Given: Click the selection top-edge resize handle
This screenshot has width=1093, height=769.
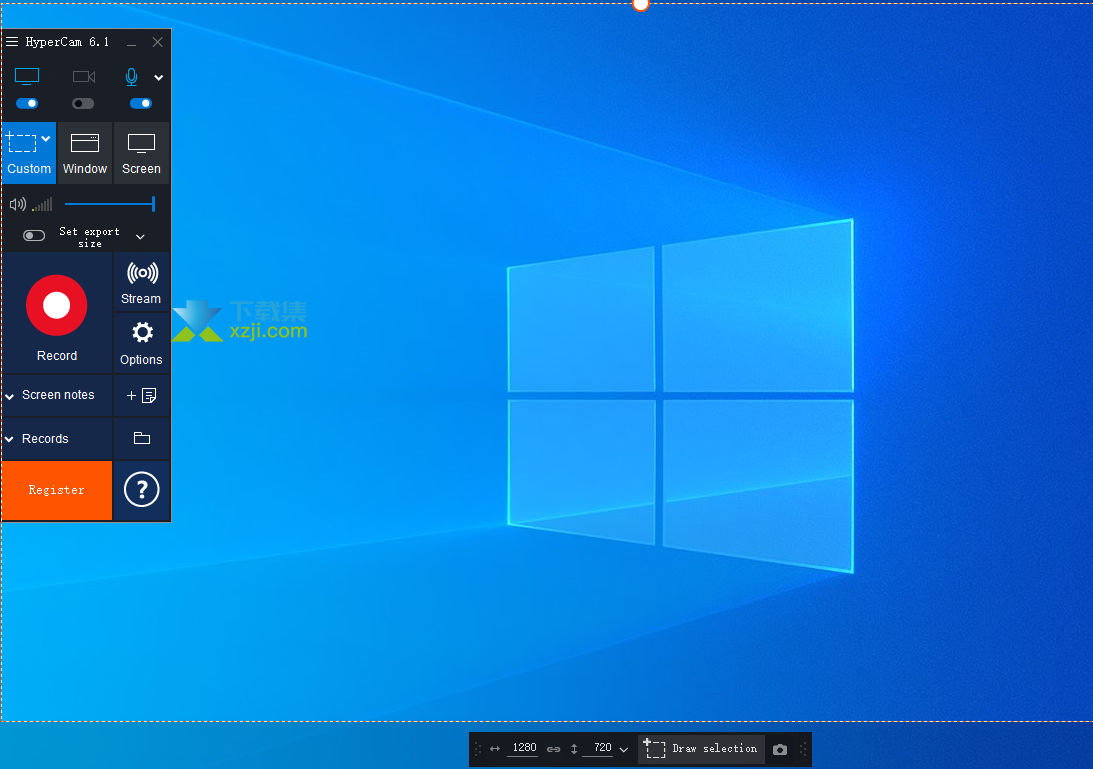Looking at the screenshot, I should coord(641,3).
